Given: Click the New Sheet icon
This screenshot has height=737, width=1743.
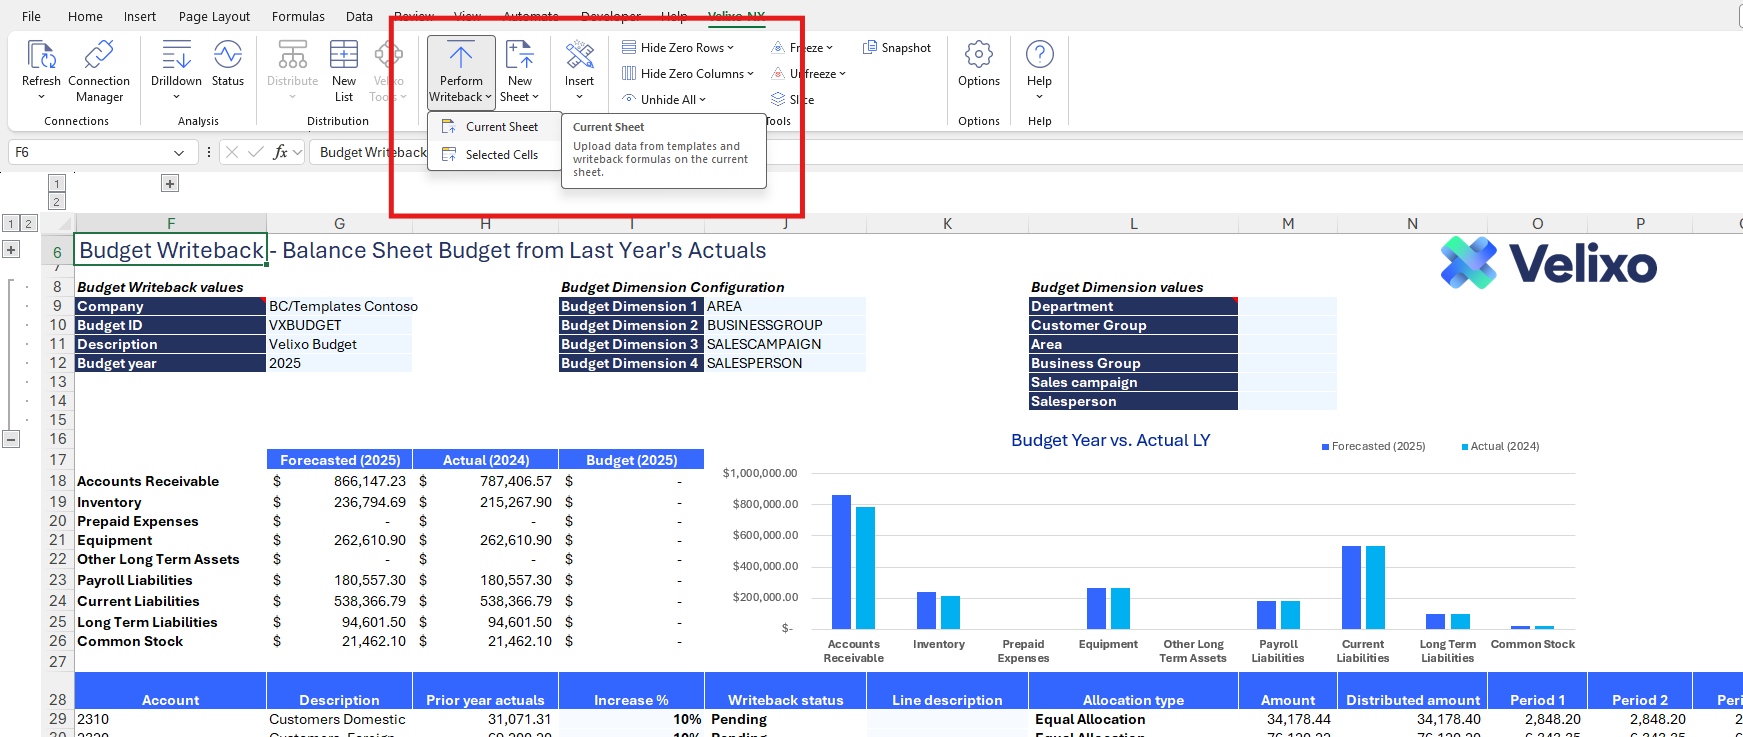Looking at the screenshot, I should click(x=519, y=56).
